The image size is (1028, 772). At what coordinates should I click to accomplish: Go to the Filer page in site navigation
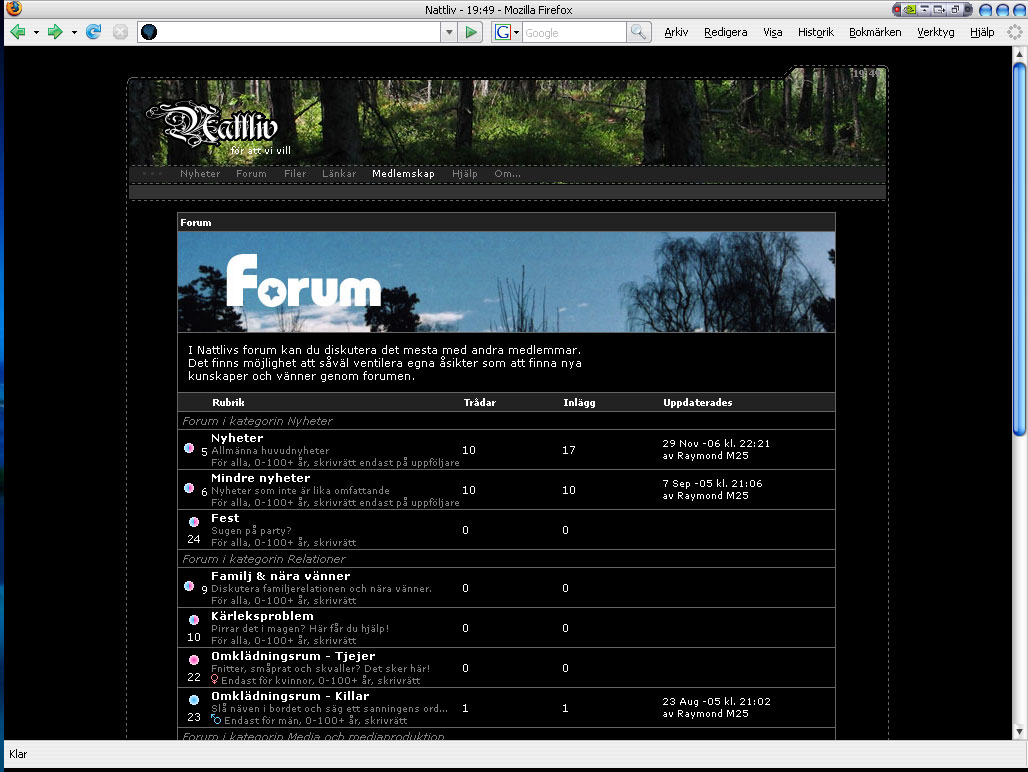click(x=295, y=174)
